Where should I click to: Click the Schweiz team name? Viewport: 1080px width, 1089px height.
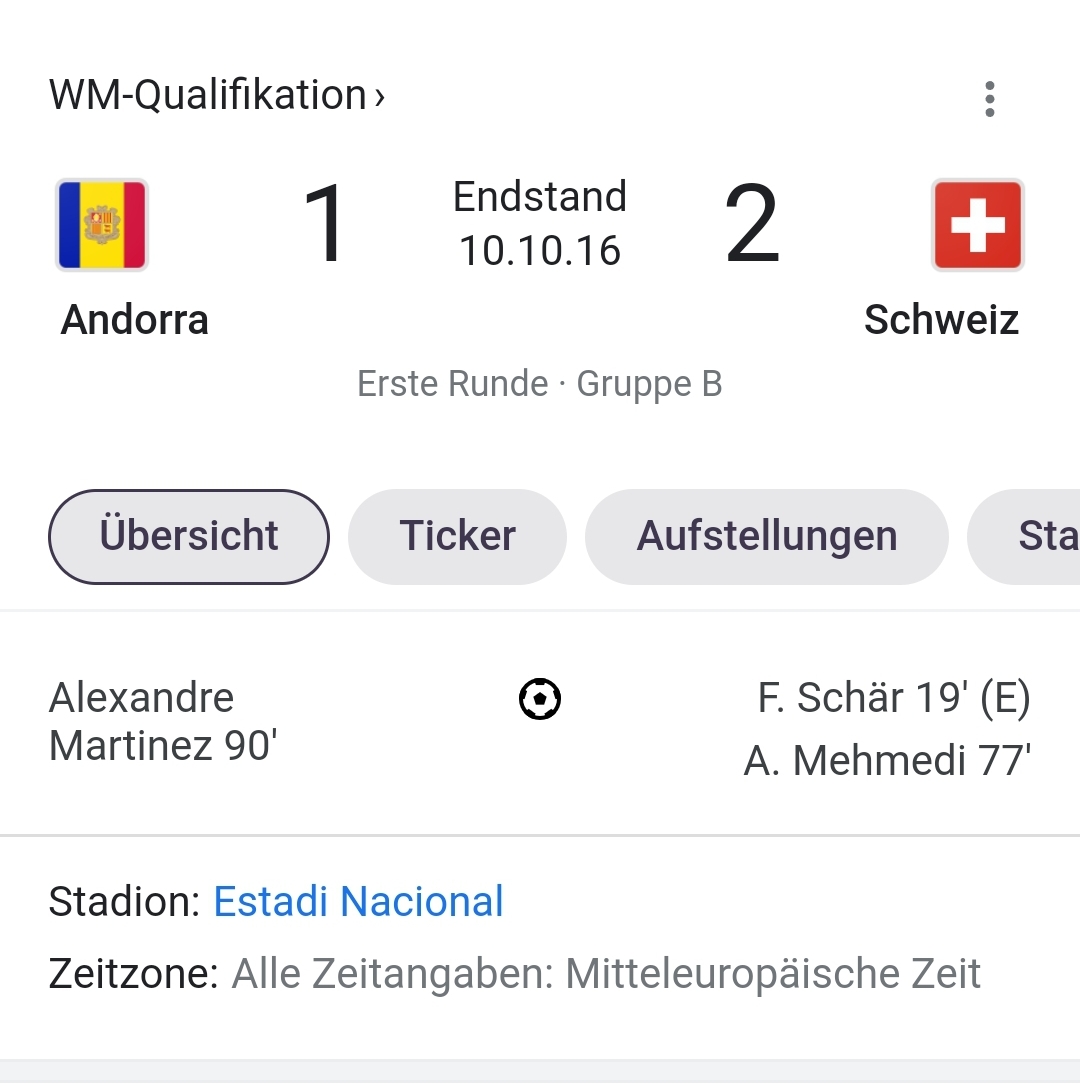tap(941, 320)
